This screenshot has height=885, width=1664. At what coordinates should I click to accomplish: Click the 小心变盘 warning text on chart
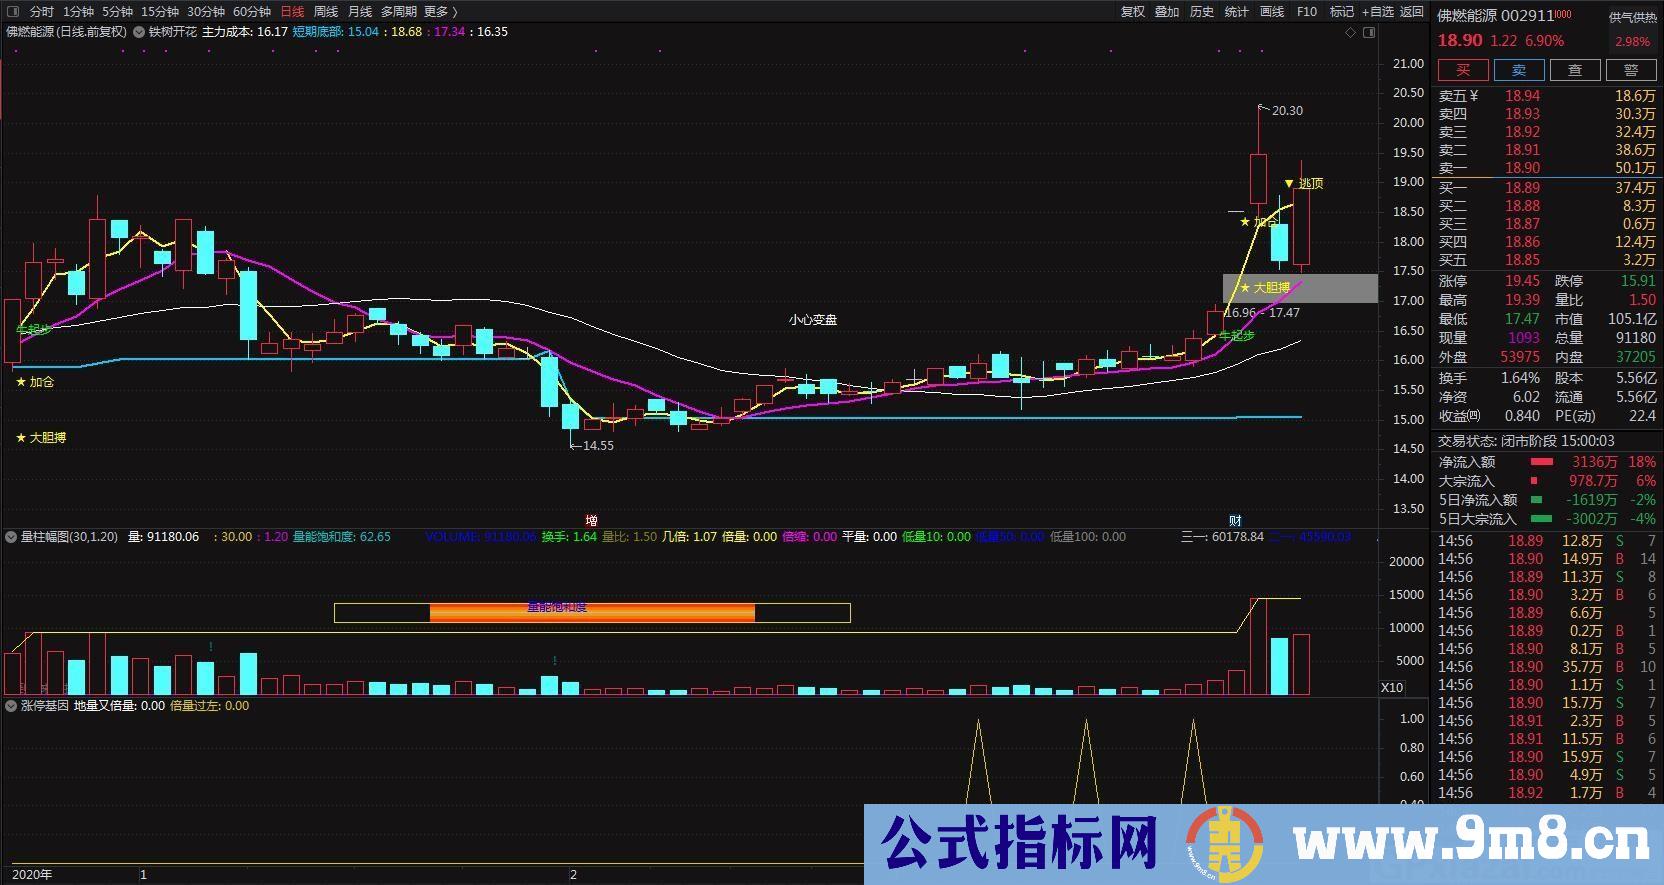[812, 320]
